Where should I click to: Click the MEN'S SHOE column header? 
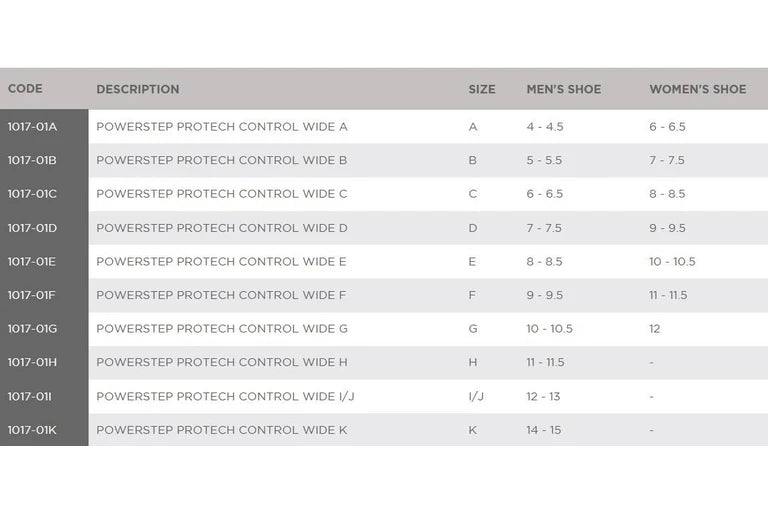(564, 89)
